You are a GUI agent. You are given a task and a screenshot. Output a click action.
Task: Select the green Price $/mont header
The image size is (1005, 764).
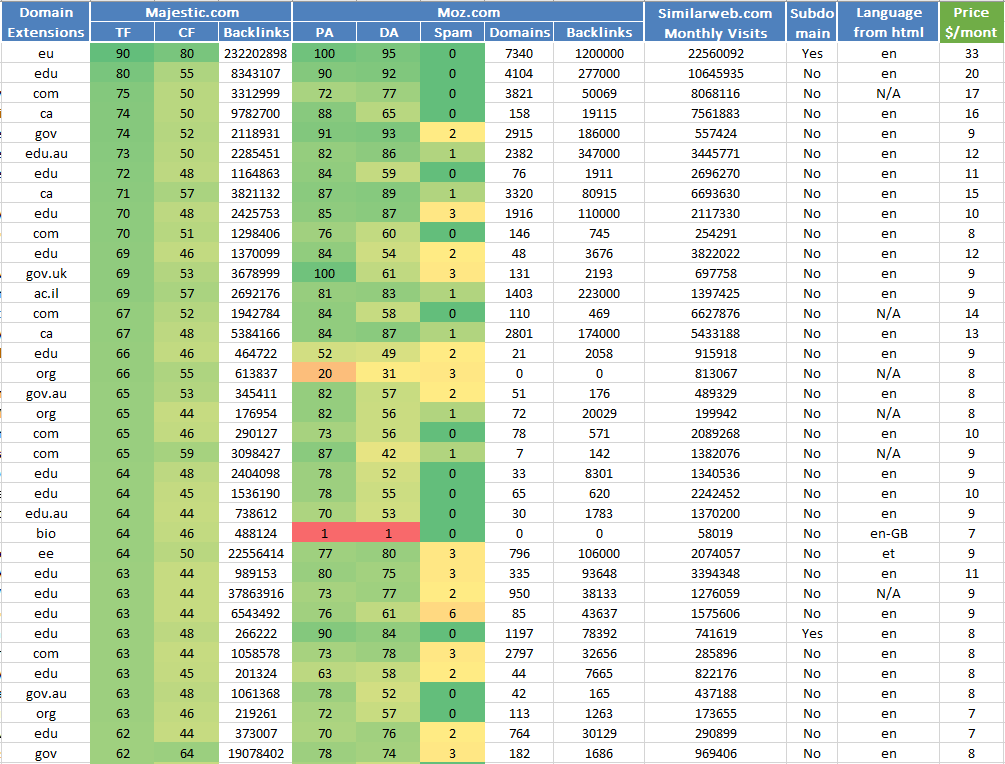(x=971, y=23)
